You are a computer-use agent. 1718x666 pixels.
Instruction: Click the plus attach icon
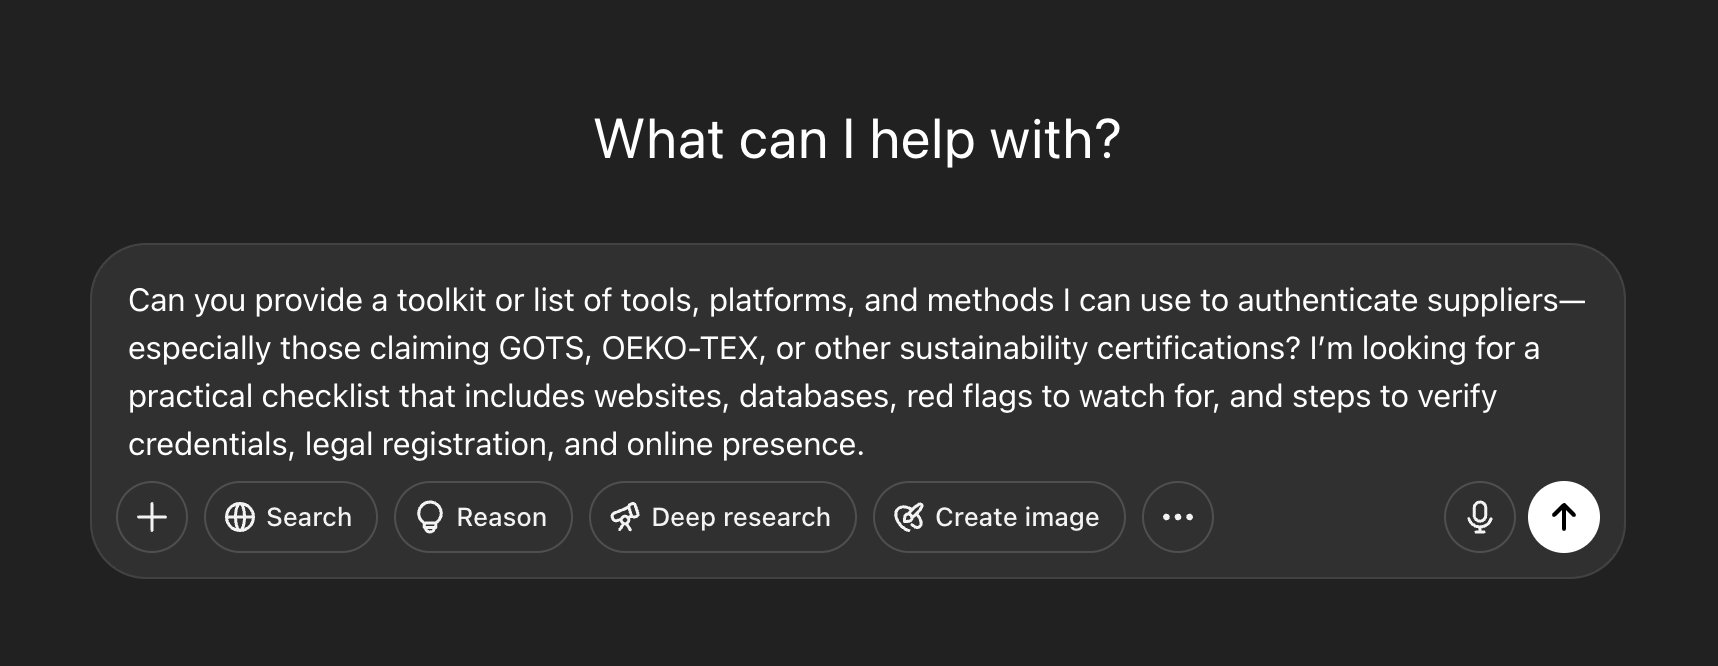click(152, 517)
